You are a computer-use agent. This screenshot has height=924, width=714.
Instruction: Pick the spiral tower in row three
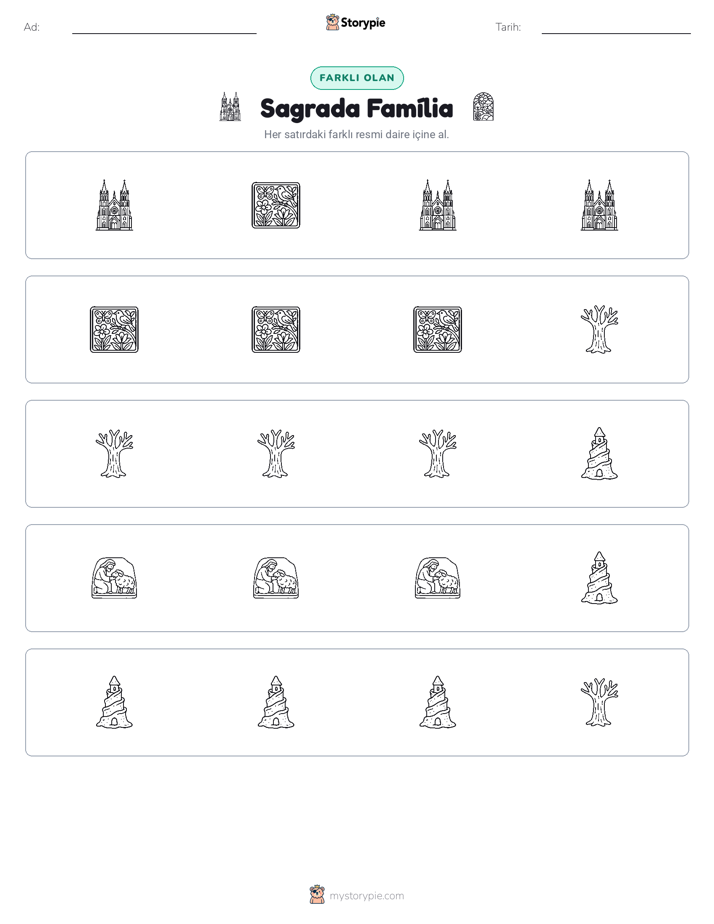[x=599, y=454]
